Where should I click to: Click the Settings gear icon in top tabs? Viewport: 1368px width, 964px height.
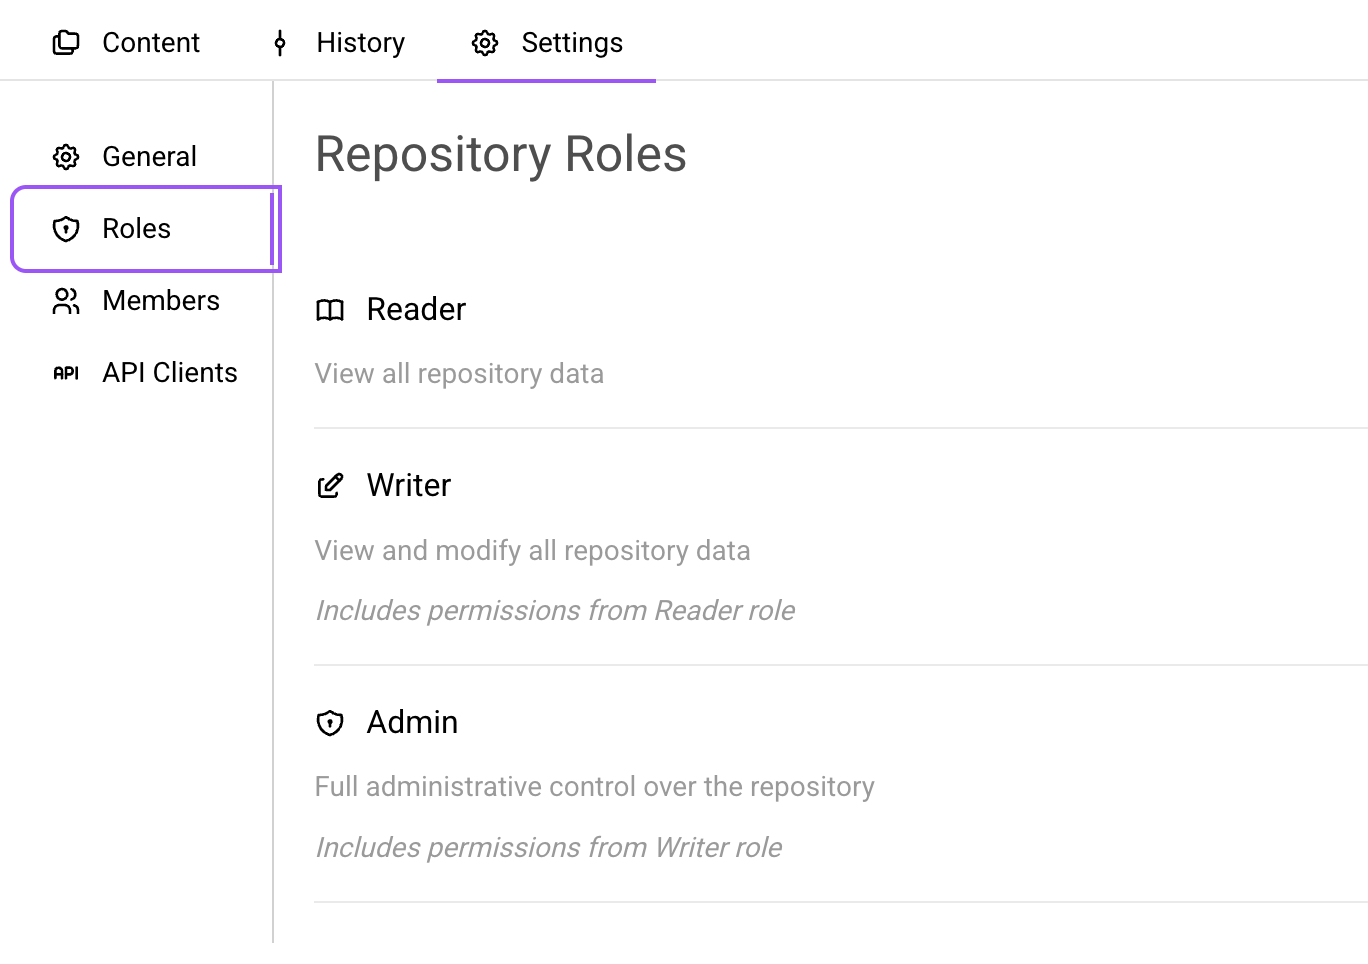(x=485, y=43)
